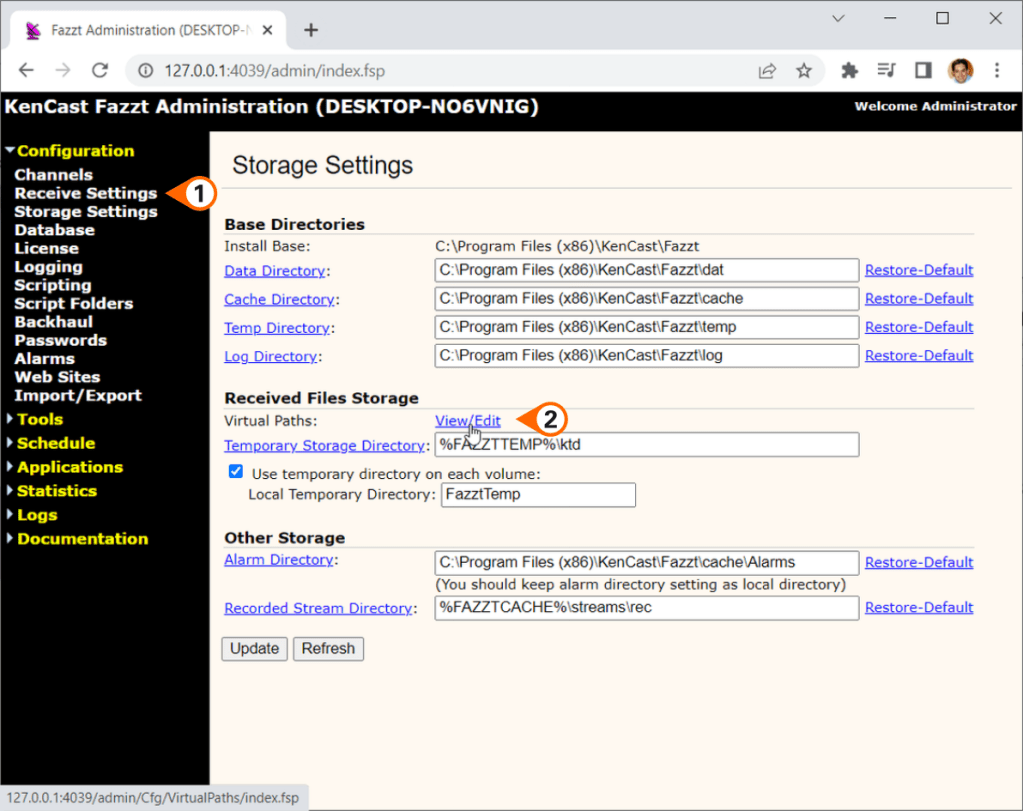
Task: Open the user profile avatar
Action: coord(960,70)
